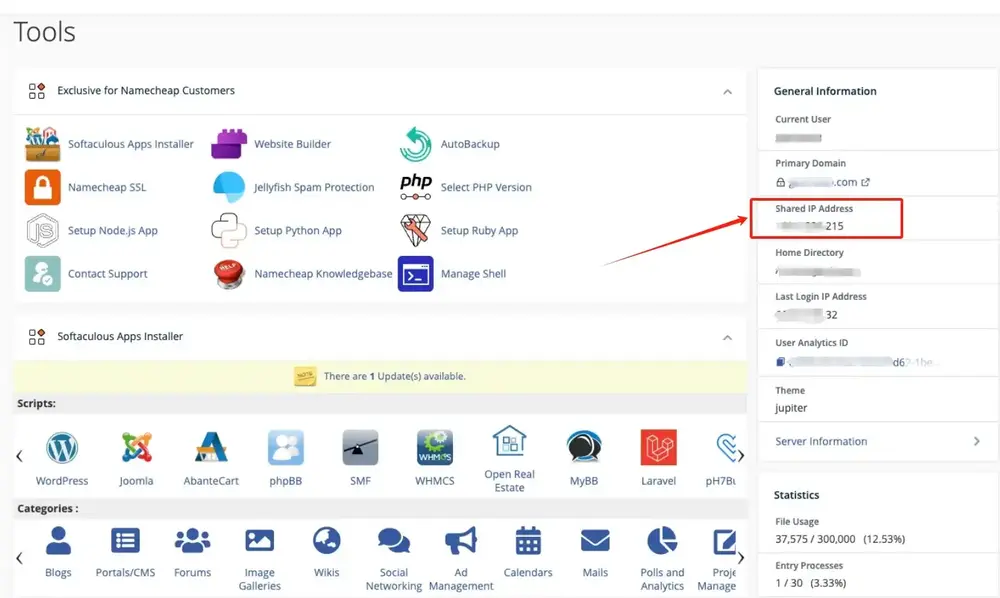Expand Server Information
Image resolution: width=1000 pixels, height=598 pixels.
pos(878,441)
